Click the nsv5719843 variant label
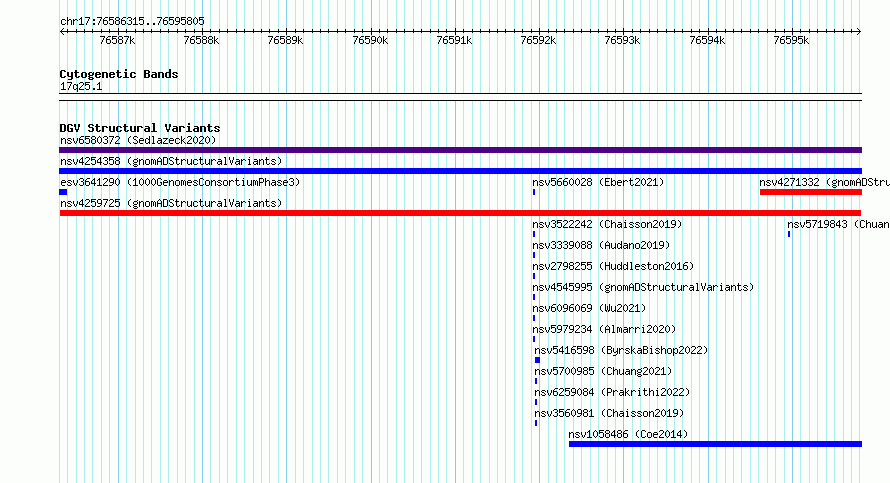This screenshot has height=483, width=890. 838,224
